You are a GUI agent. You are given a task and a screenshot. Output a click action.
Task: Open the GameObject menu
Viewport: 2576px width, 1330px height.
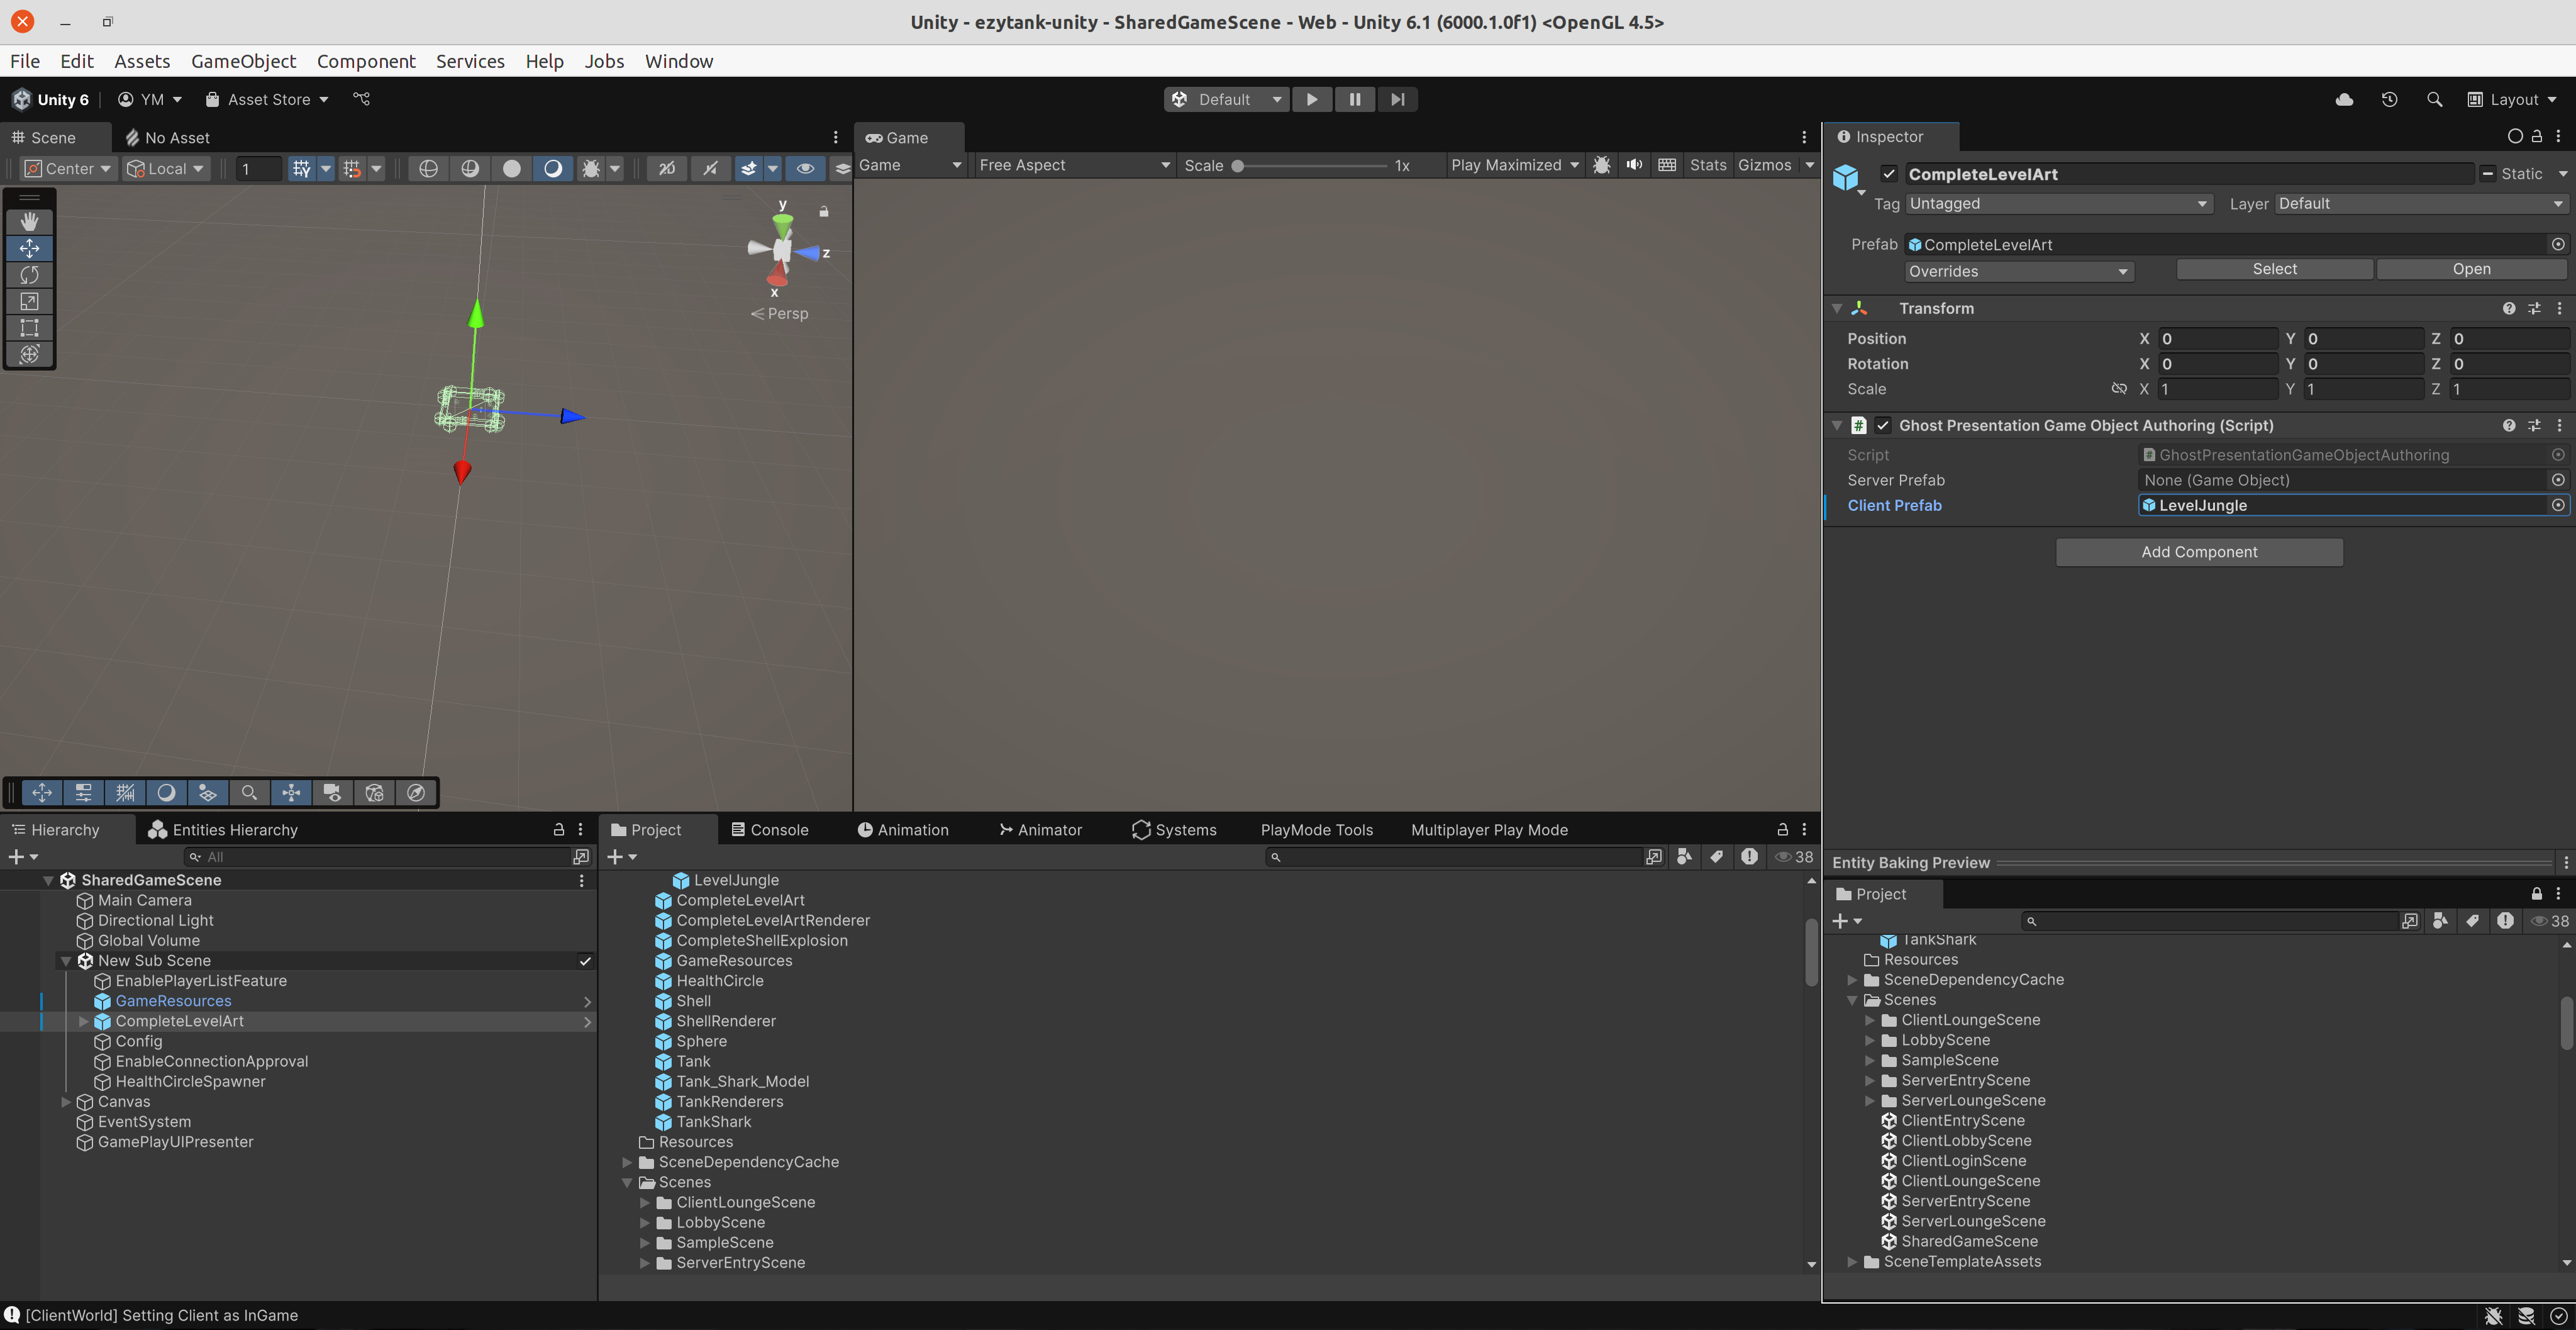[x=243, y=61]
